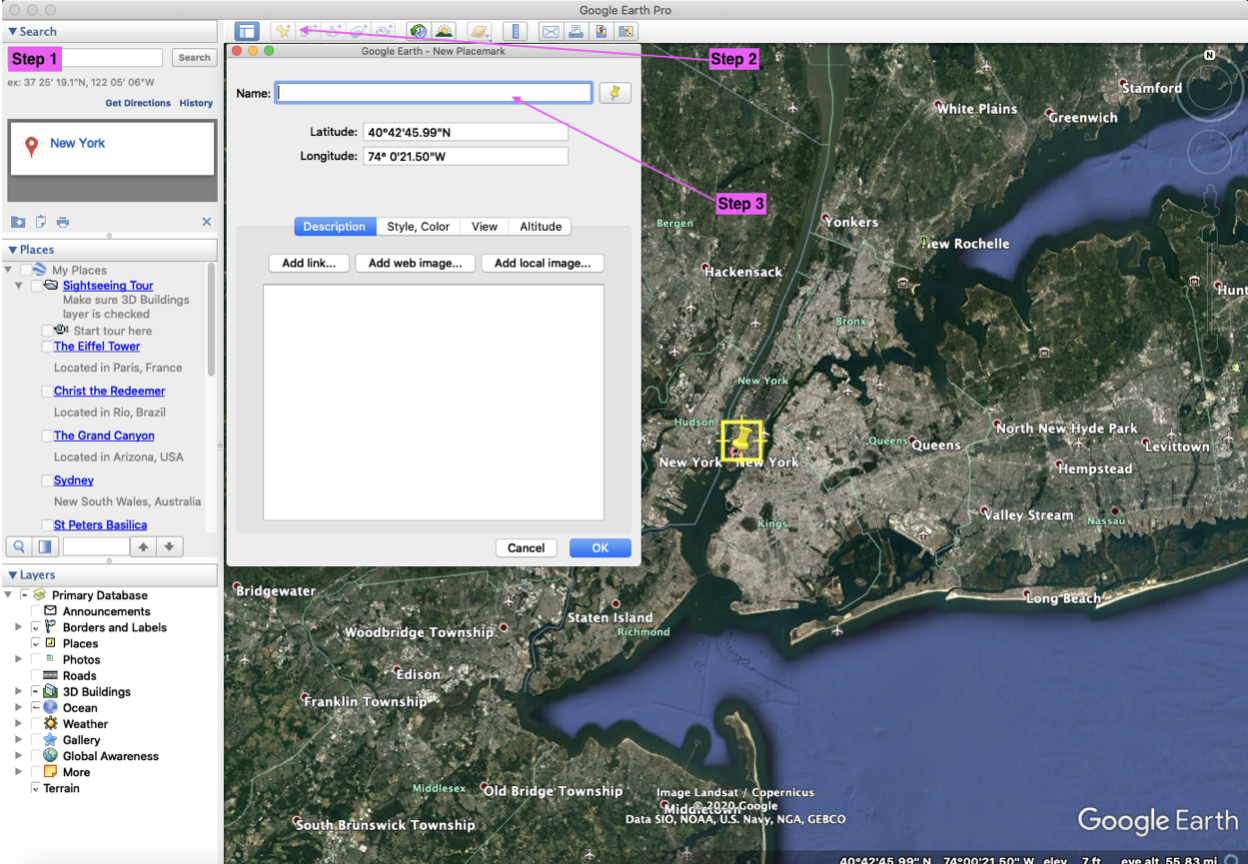Toggle the sidebar panel icon

tap(247, 30)
